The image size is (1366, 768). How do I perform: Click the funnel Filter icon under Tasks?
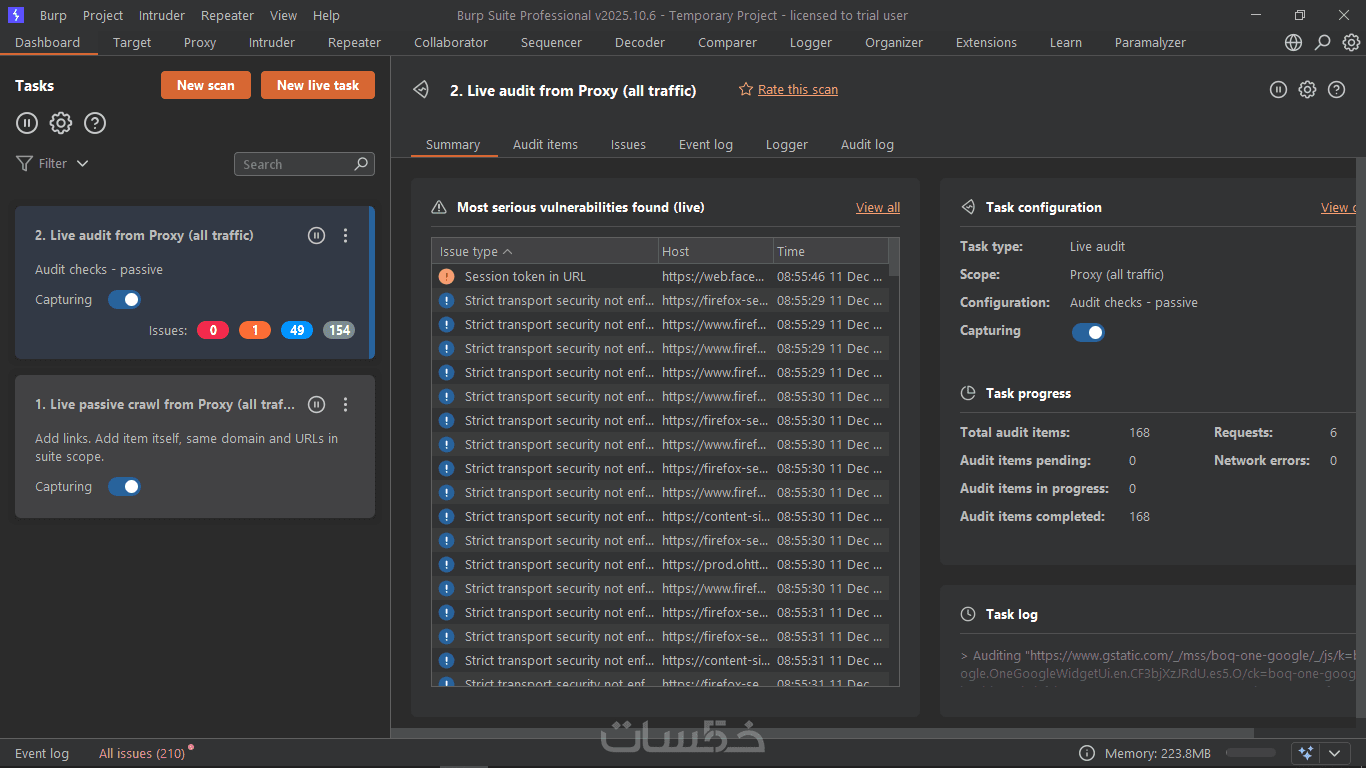coord(24,163)
